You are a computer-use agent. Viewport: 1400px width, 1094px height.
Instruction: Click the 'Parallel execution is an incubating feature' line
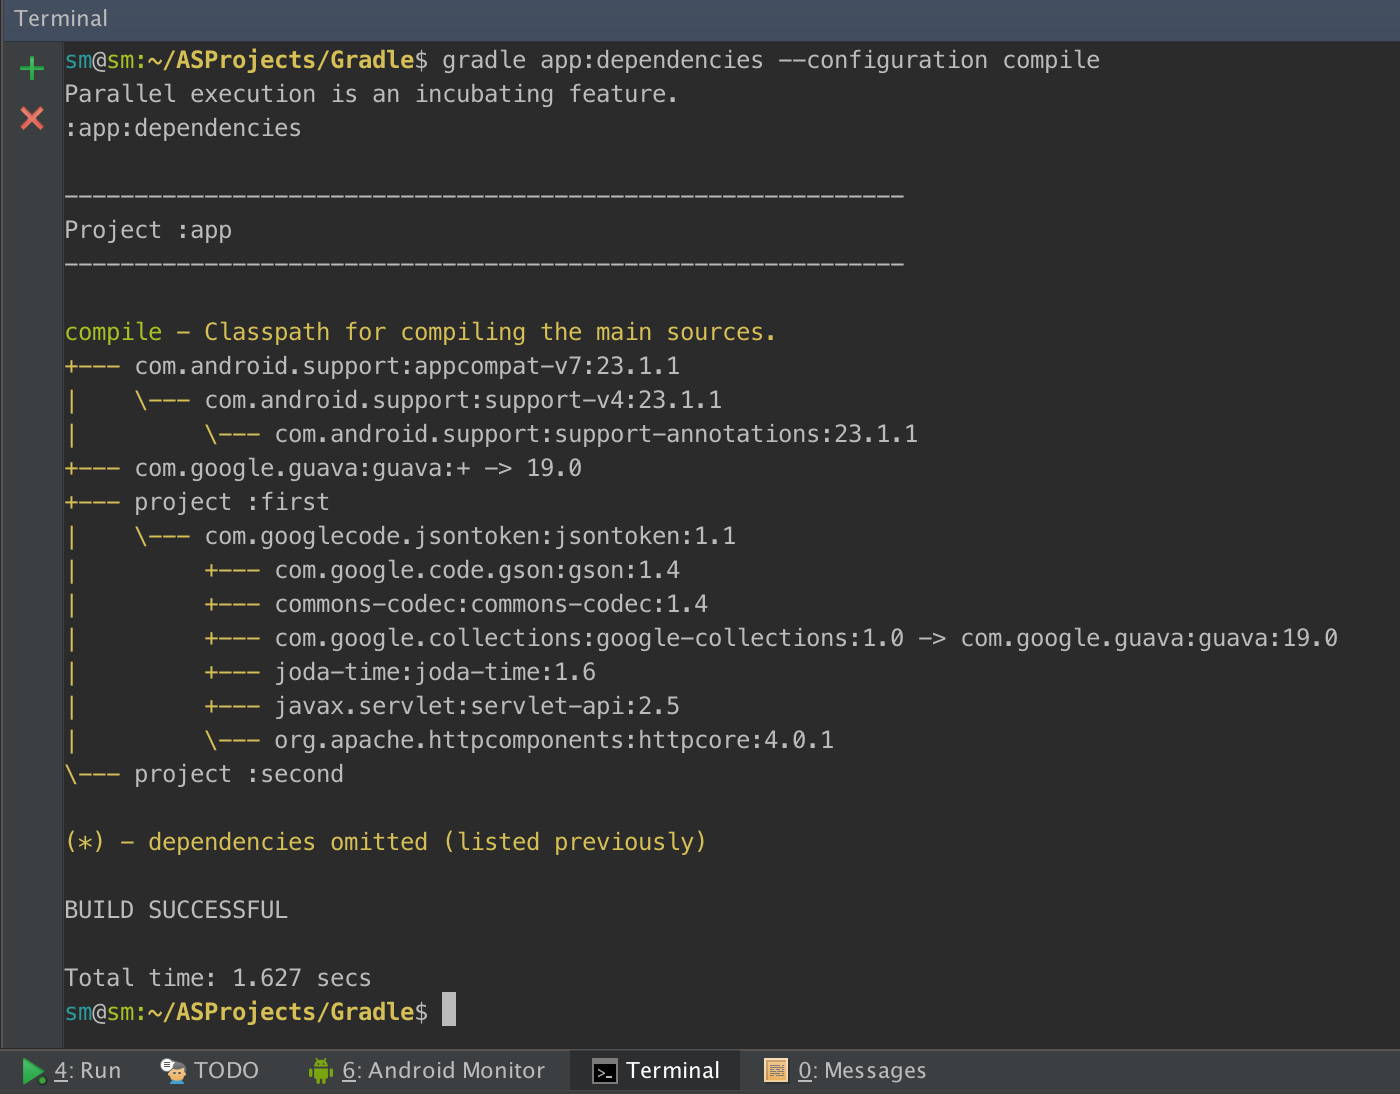(371, 94)
